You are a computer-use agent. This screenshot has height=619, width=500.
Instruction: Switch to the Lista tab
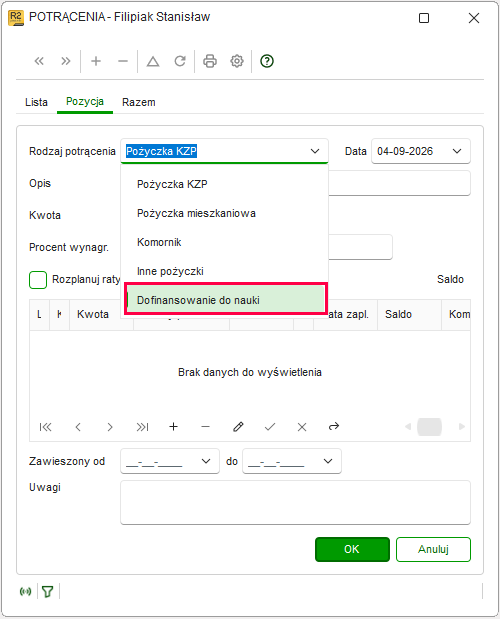pyautogui.click(x=36, y=102)
